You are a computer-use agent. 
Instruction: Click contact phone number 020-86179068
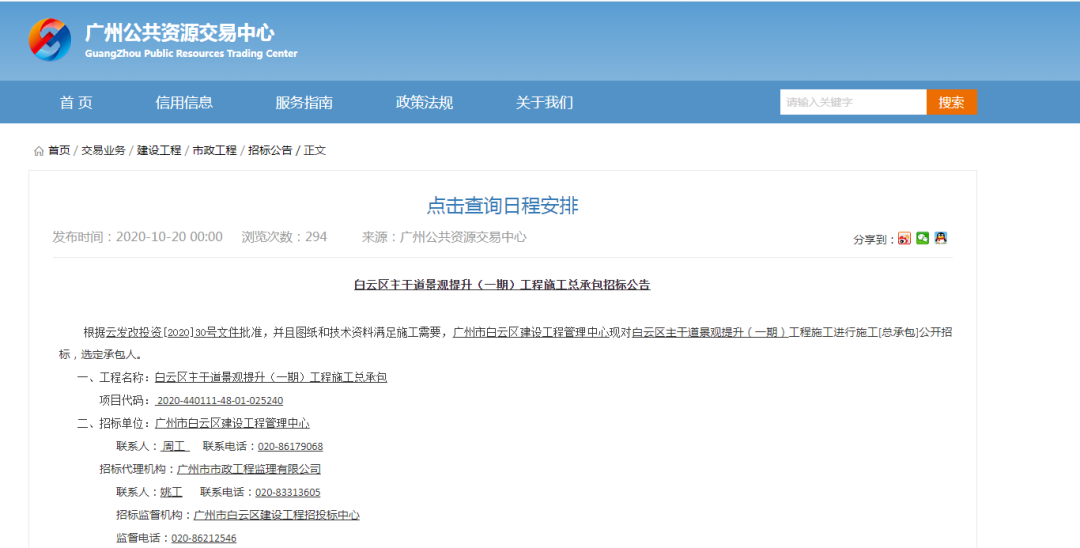(290, 446)
